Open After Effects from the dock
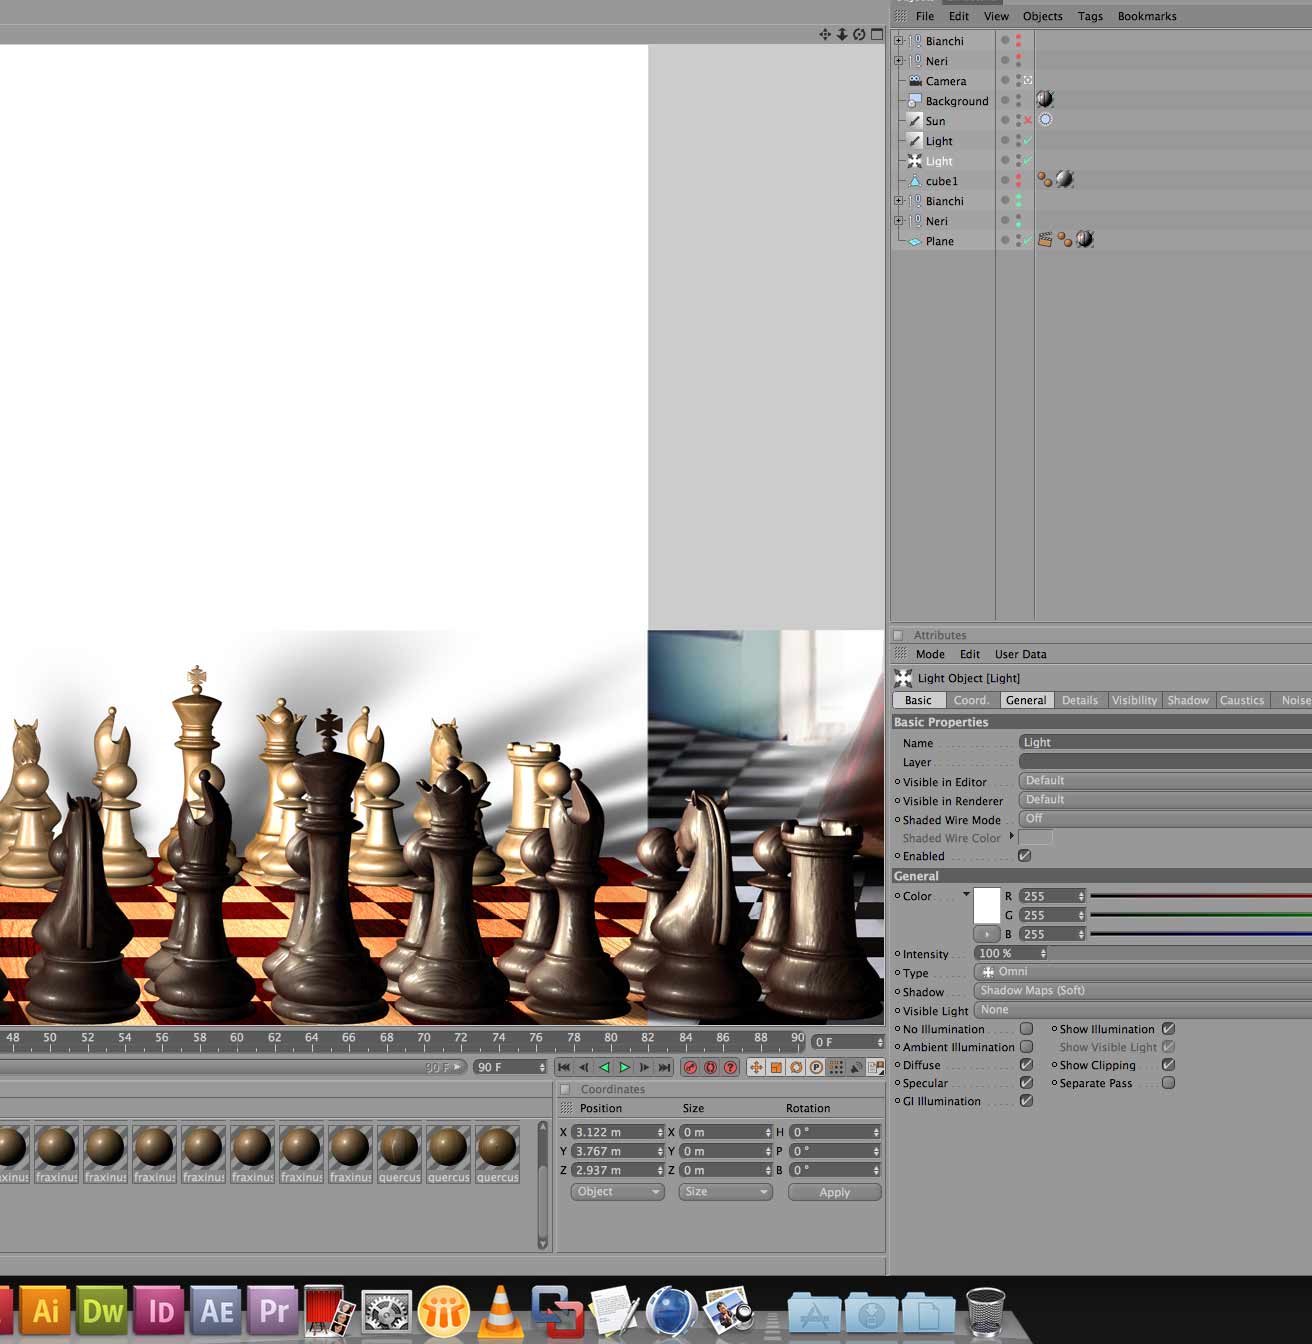Viewport: 1312px width, 1344px height. pos(217,1310)
